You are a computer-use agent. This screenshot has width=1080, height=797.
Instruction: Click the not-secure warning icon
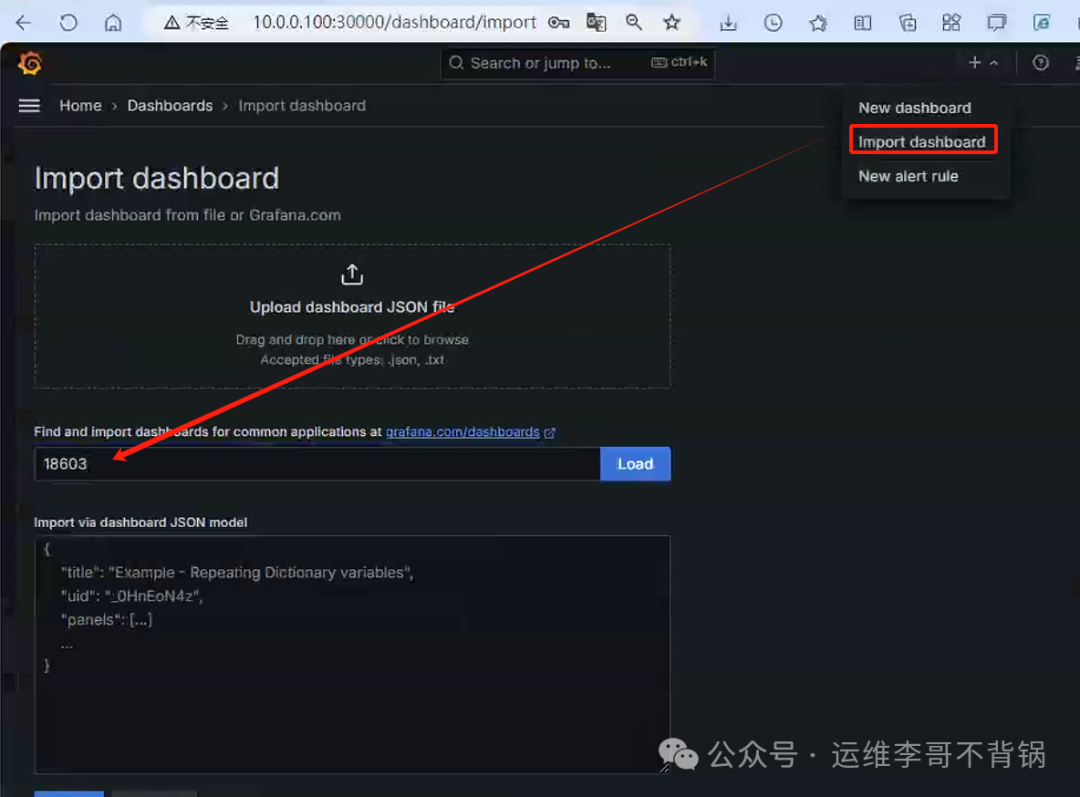coord(172,23)
